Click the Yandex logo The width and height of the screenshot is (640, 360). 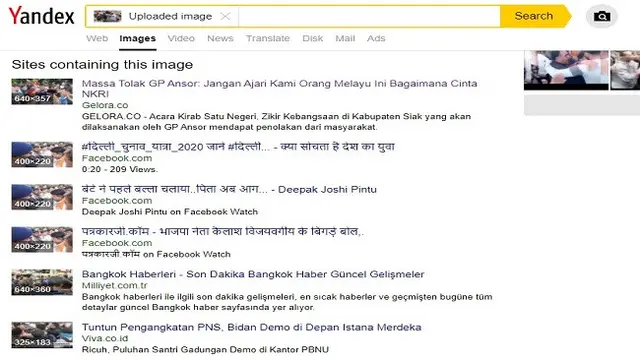[x=42, y=16]
